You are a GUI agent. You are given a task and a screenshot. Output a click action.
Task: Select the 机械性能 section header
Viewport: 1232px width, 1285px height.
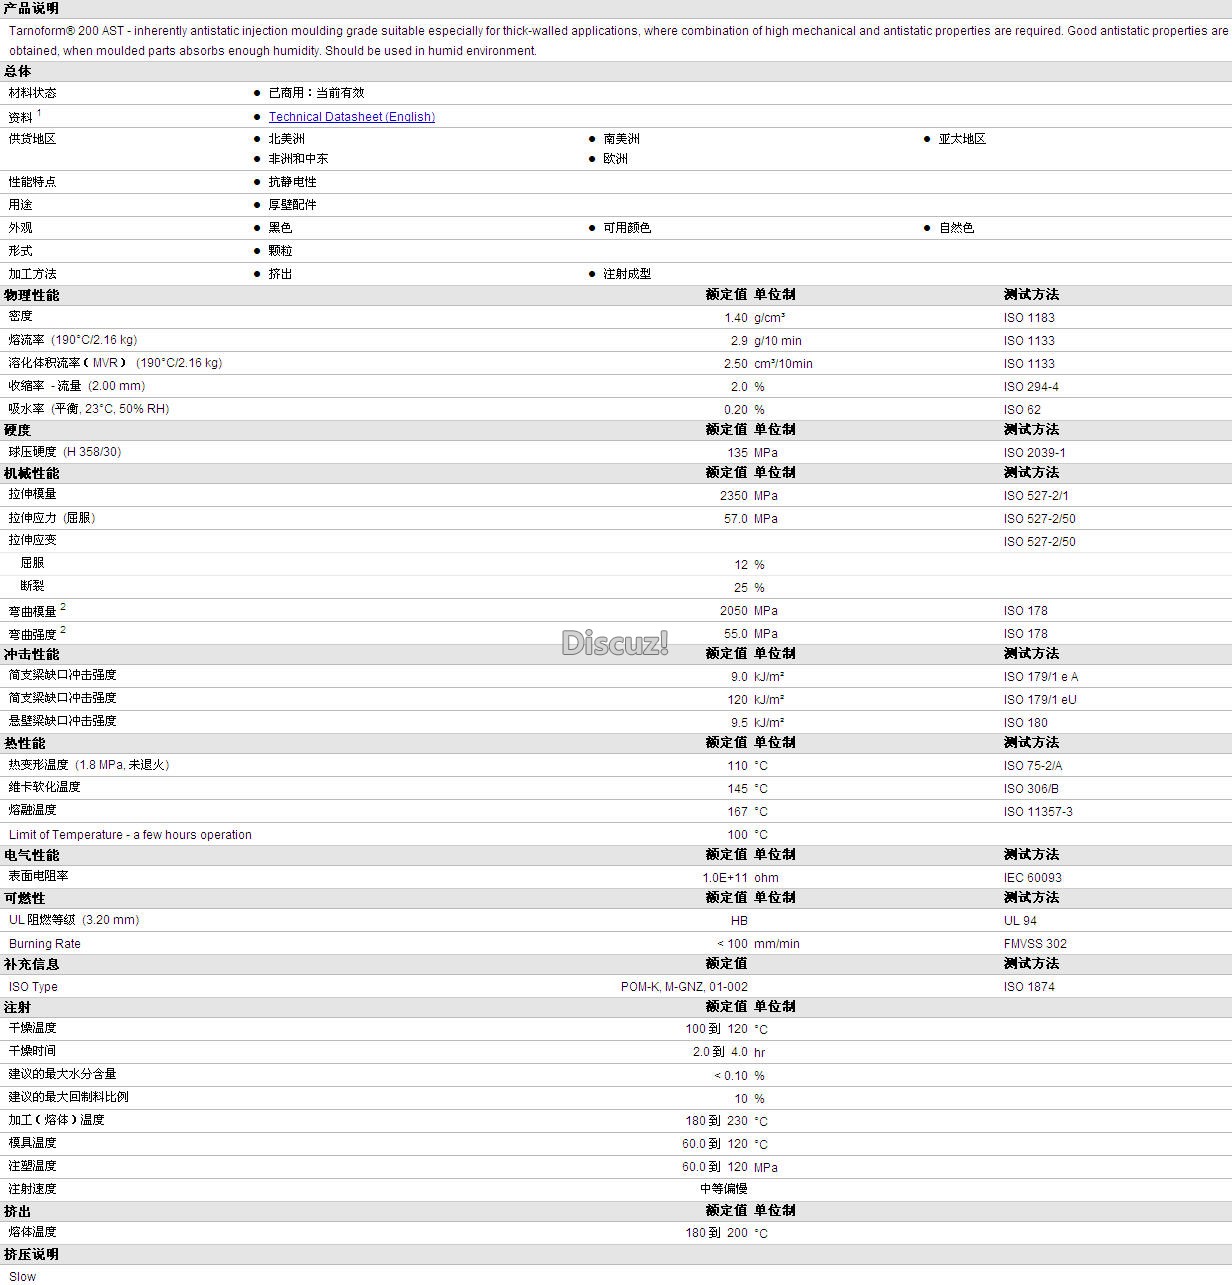tap(32, 474)
